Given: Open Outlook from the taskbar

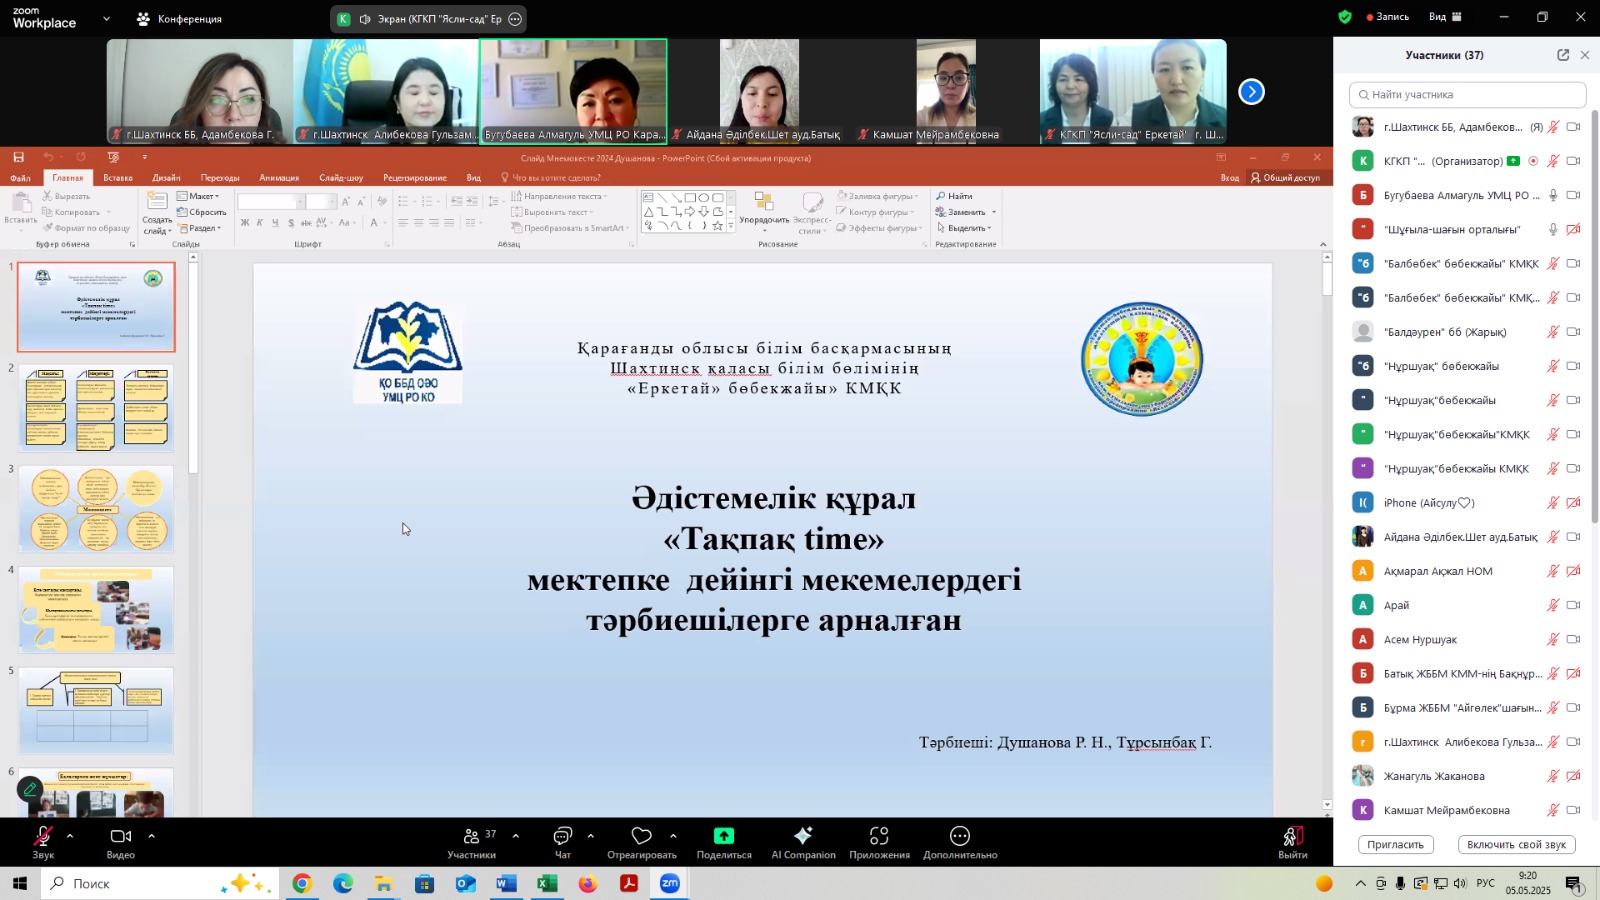Looking at the screenshot, I should tap(465, 883).
